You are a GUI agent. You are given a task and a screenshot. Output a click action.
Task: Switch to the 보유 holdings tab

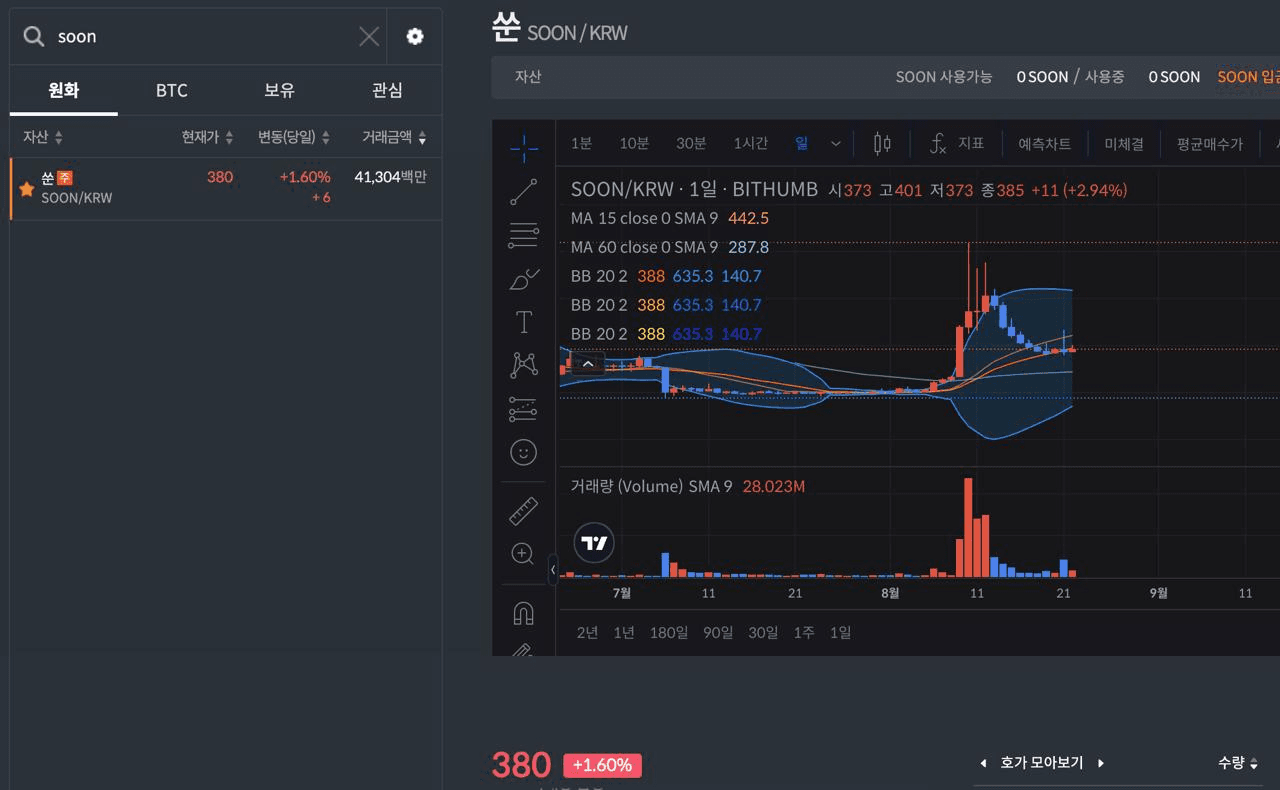click(x=279, y=90)
